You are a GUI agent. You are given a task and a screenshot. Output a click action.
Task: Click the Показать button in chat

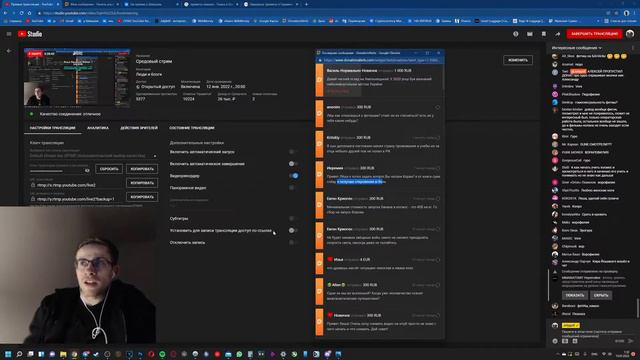pyautogui.click(x=575, y=295)
